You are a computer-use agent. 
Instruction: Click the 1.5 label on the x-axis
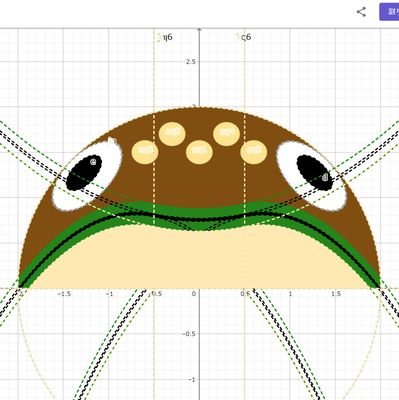[336, 294]
